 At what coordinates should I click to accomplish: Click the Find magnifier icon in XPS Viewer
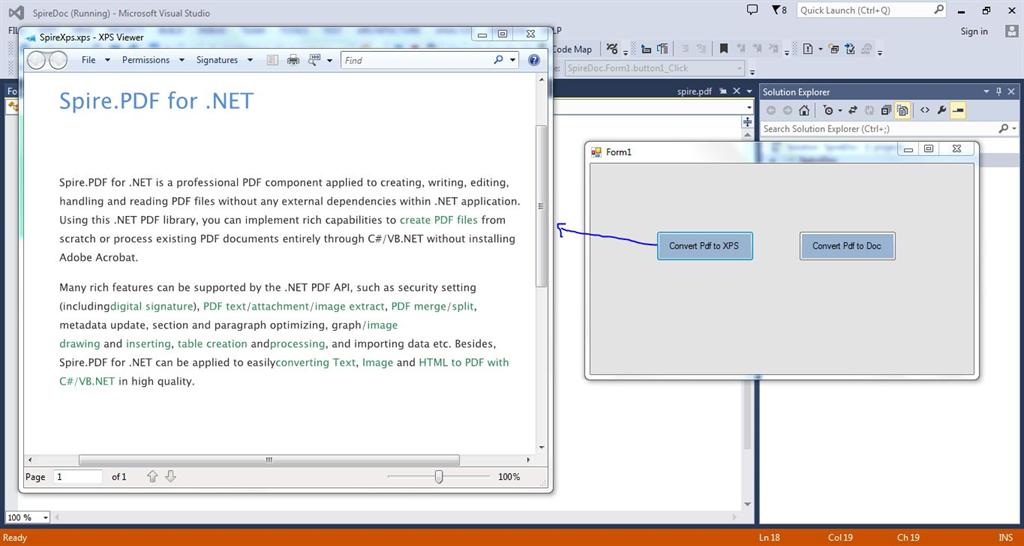pyautogui.click(x=498, y=60)
